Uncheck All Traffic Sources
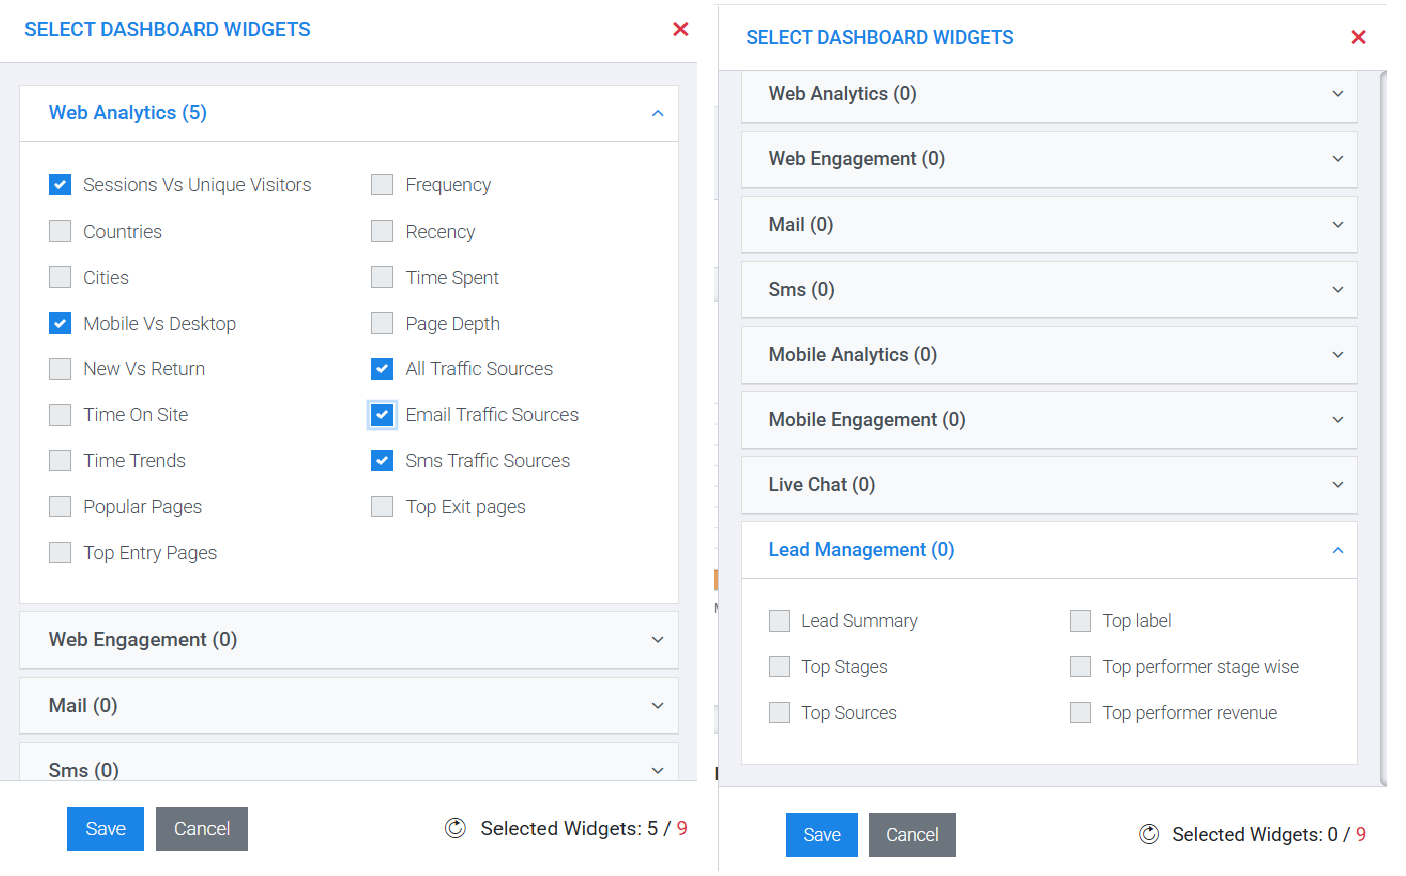Viewport: 1406px width, 876px height. (x=382, y=369)
